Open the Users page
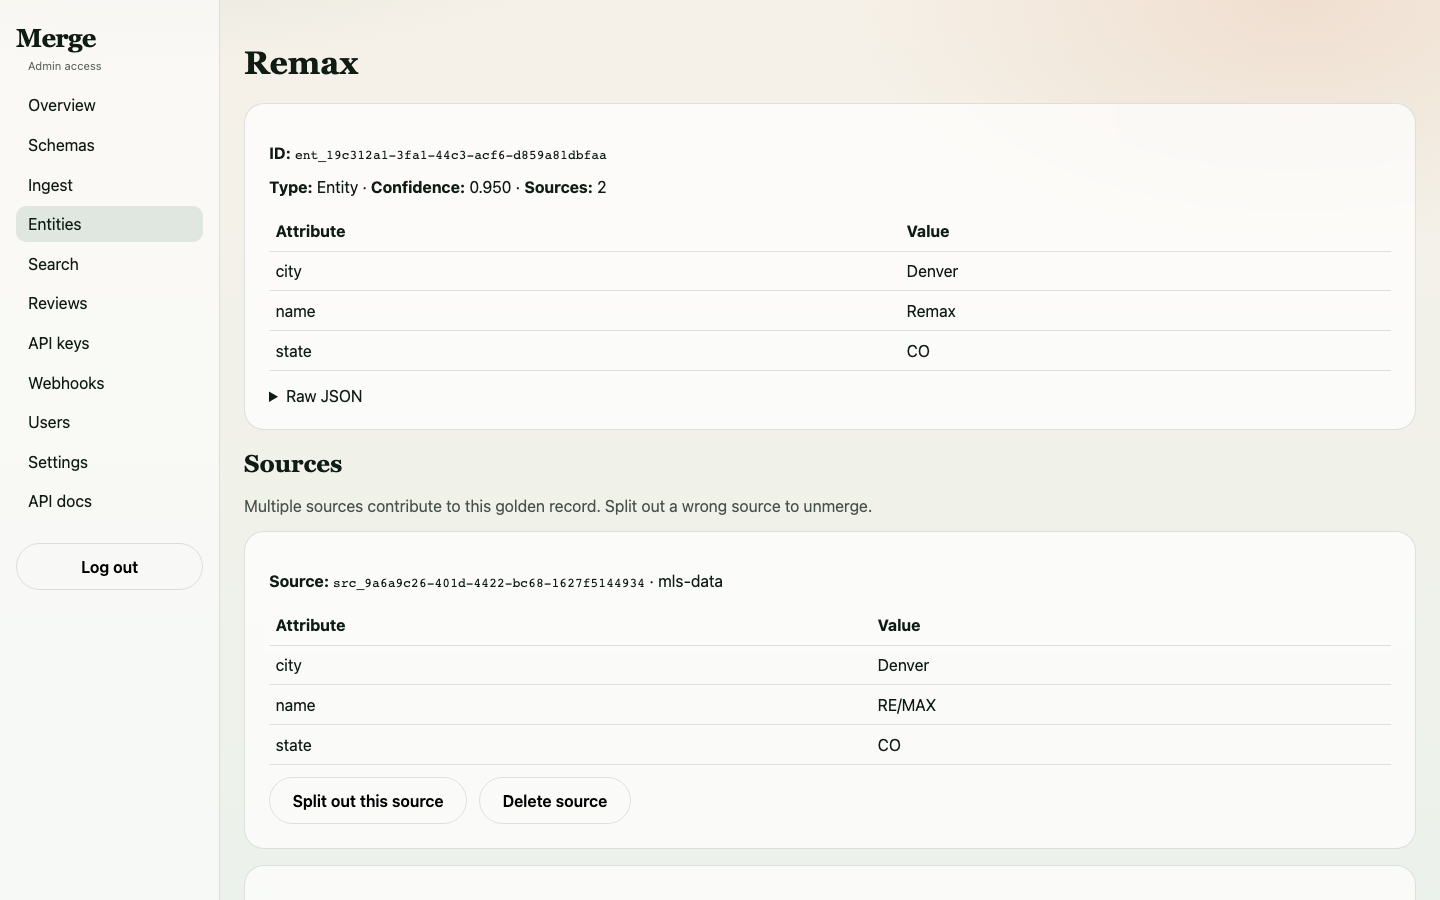1440x900 pixels. pyautogui.click(x=109, y=422)
